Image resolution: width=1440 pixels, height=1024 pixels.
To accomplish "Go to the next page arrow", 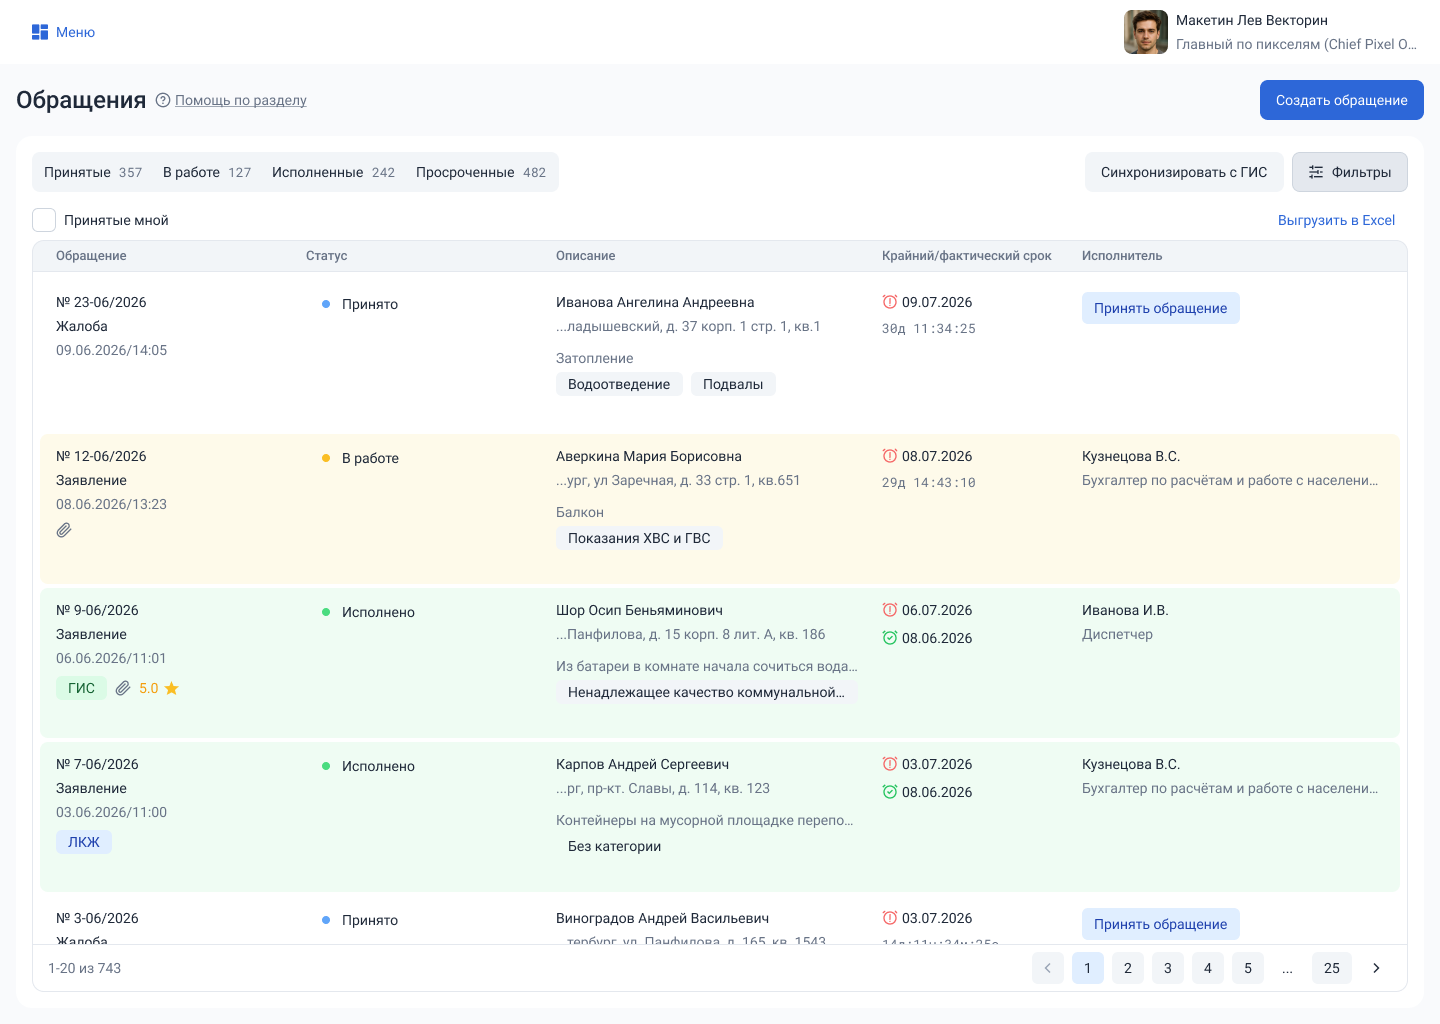I will [x=1376, y=968].
